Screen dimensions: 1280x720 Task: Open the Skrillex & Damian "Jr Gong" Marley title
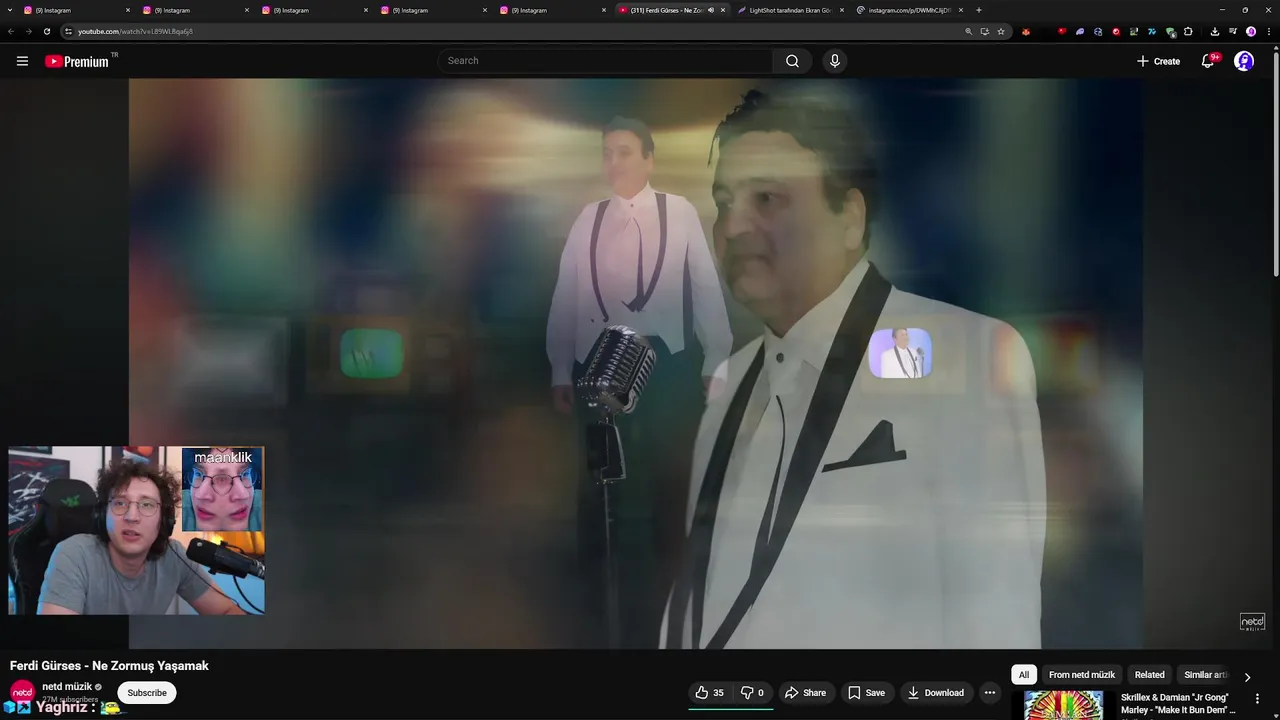pos(1178,704)
